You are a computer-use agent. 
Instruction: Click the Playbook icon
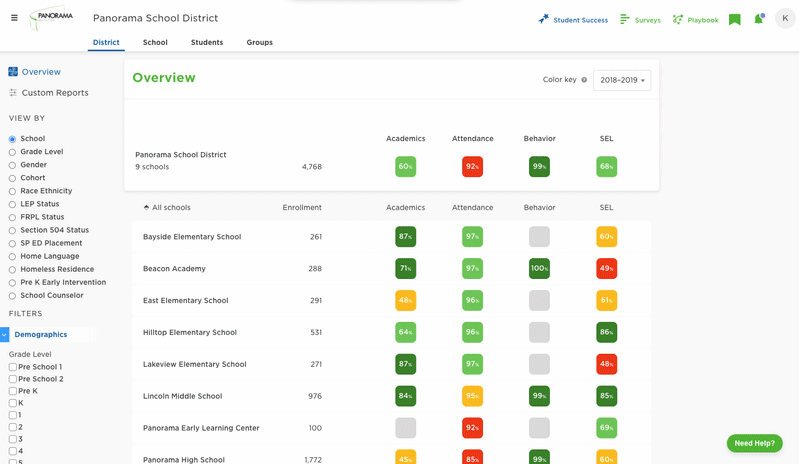(678, 19)
